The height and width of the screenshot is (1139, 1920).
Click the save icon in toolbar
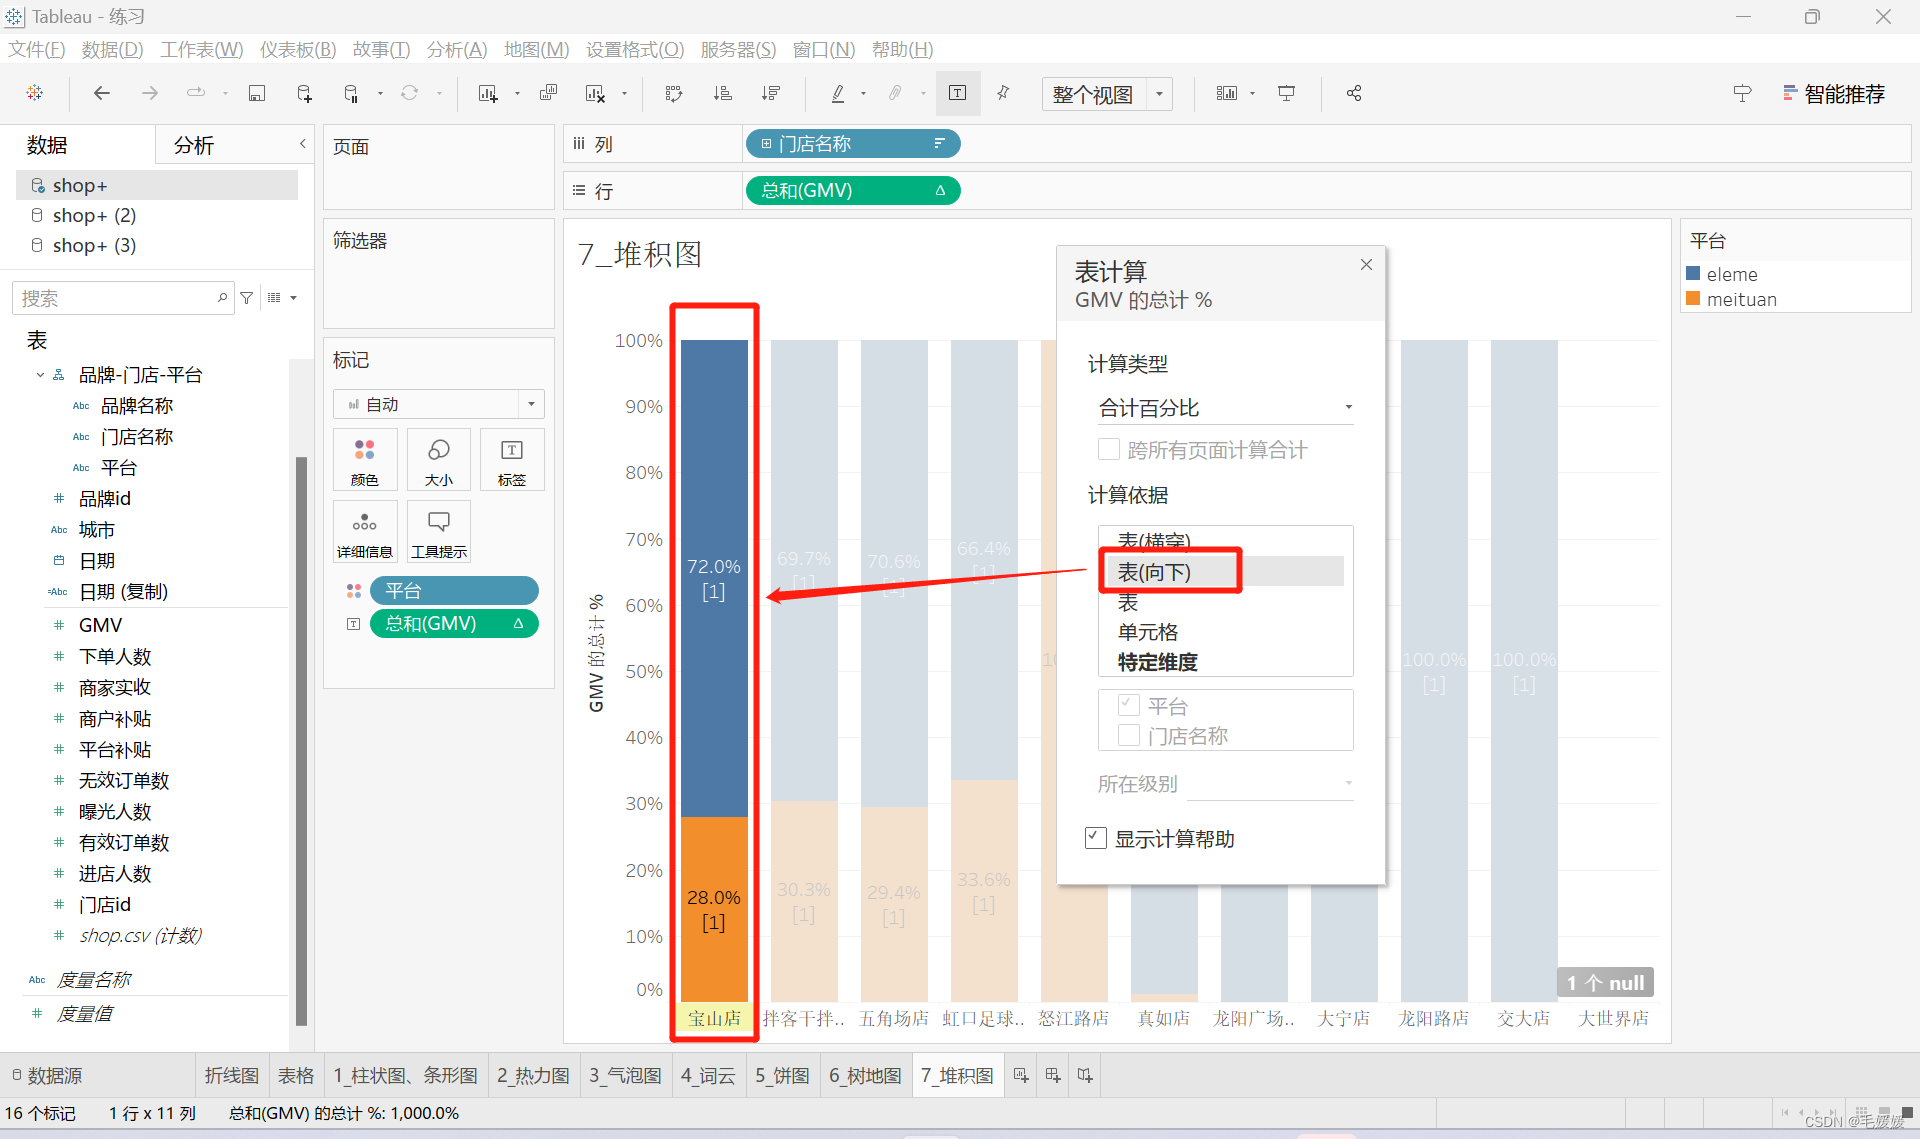coord(257,93)
